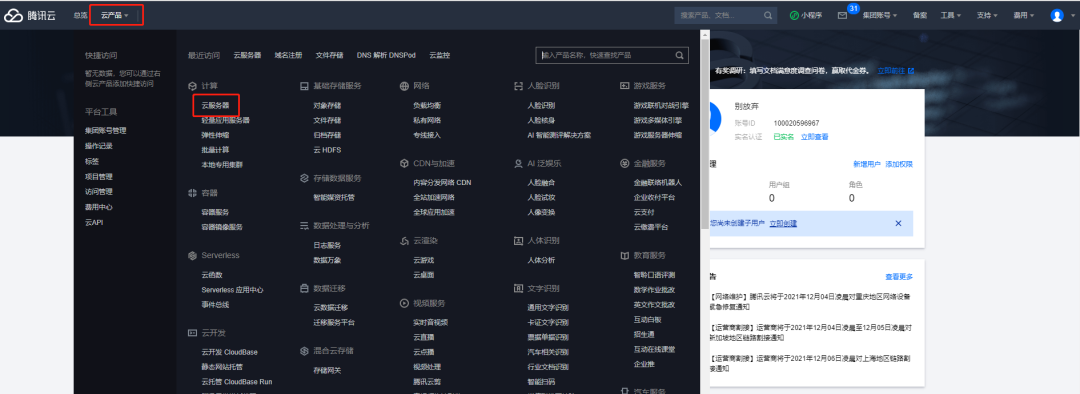1080x394 pixels.
Task: Click the 人体识别 category icon
Action: coord(519,241)
